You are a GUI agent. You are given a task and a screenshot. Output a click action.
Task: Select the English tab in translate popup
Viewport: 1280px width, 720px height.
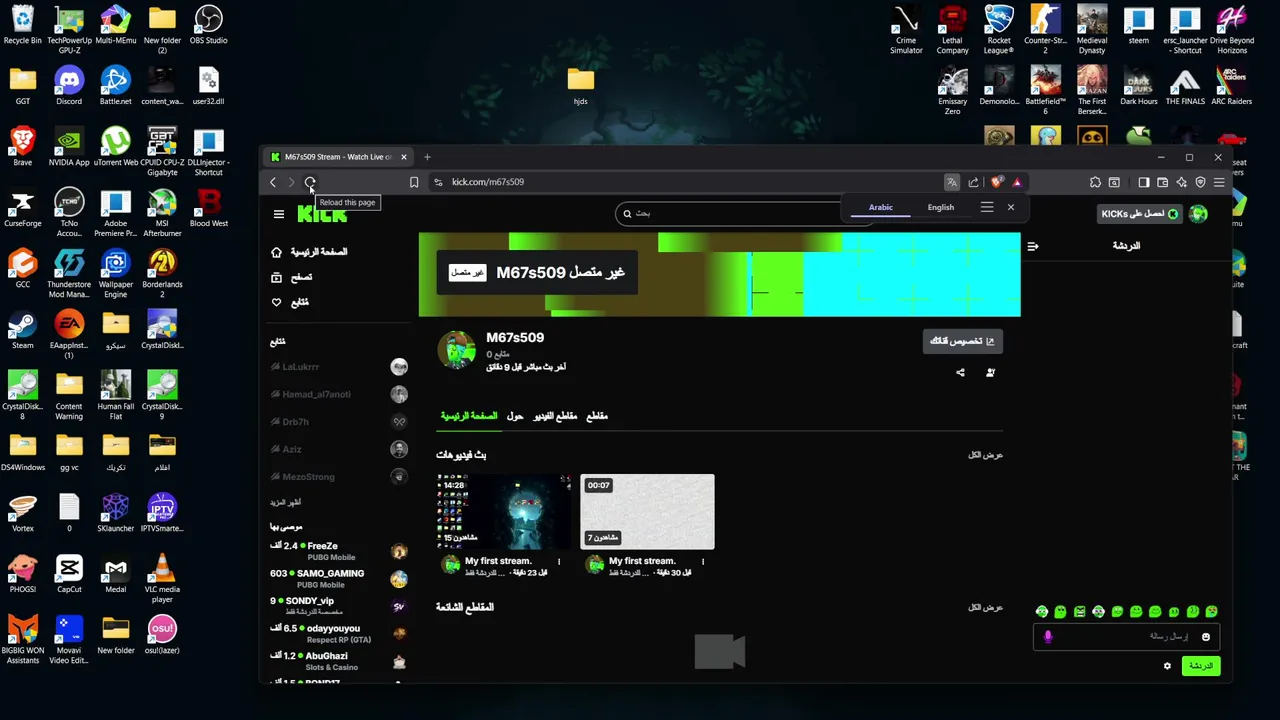941,207
